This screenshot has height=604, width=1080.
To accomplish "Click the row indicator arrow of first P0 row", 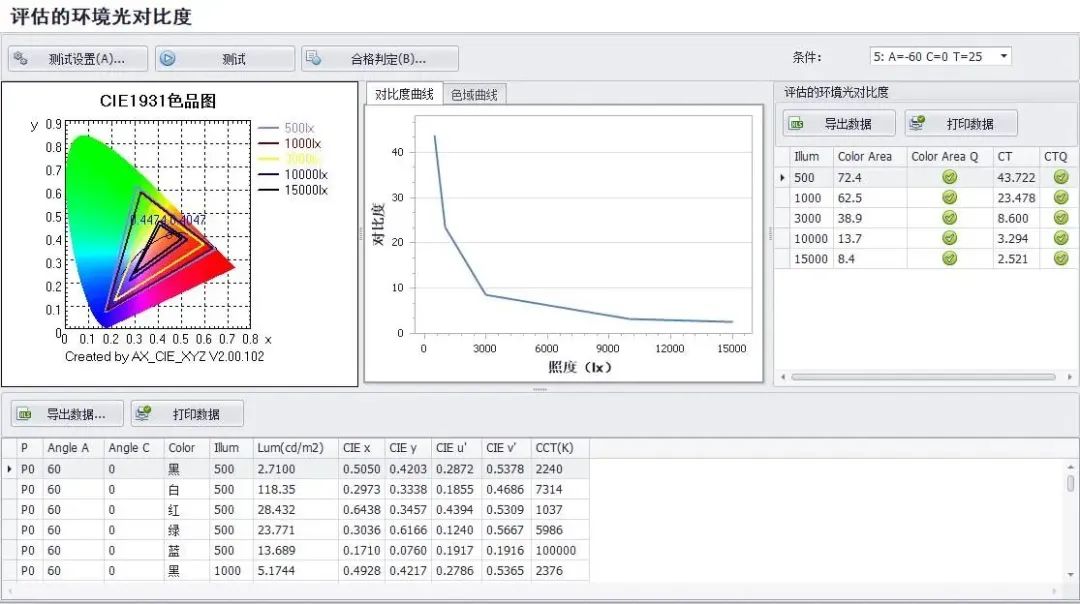I will click(10, 468).
